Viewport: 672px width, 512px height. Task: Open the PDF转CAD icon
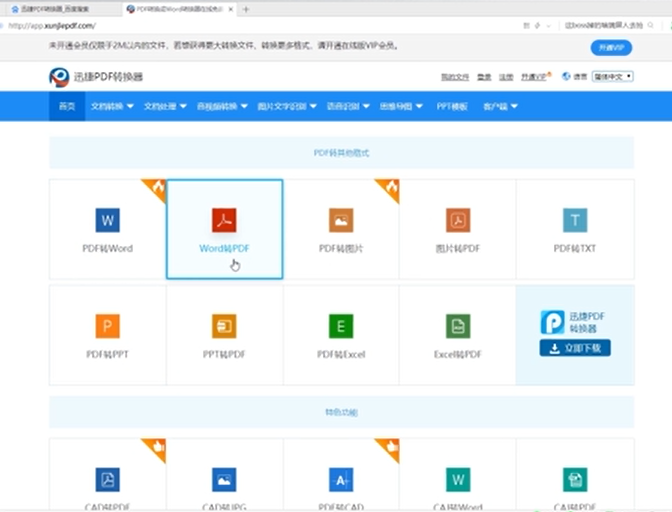[x=341, y=479]
